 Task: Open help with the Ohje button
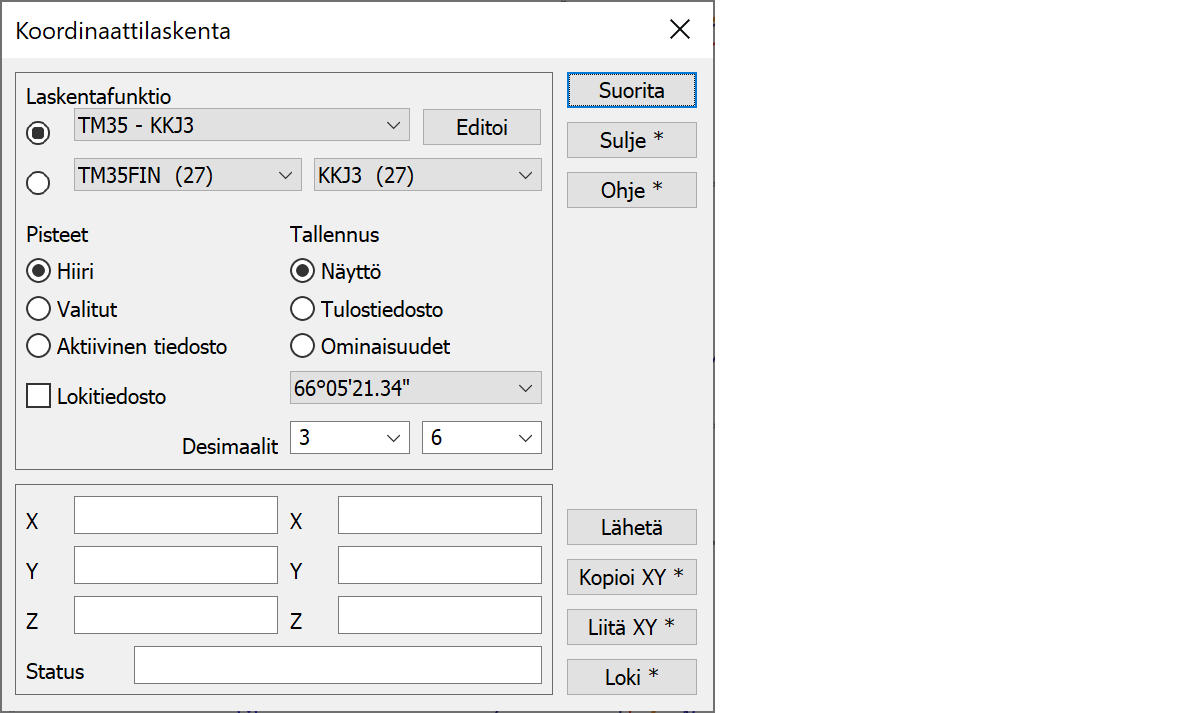(x=631, y=190)
